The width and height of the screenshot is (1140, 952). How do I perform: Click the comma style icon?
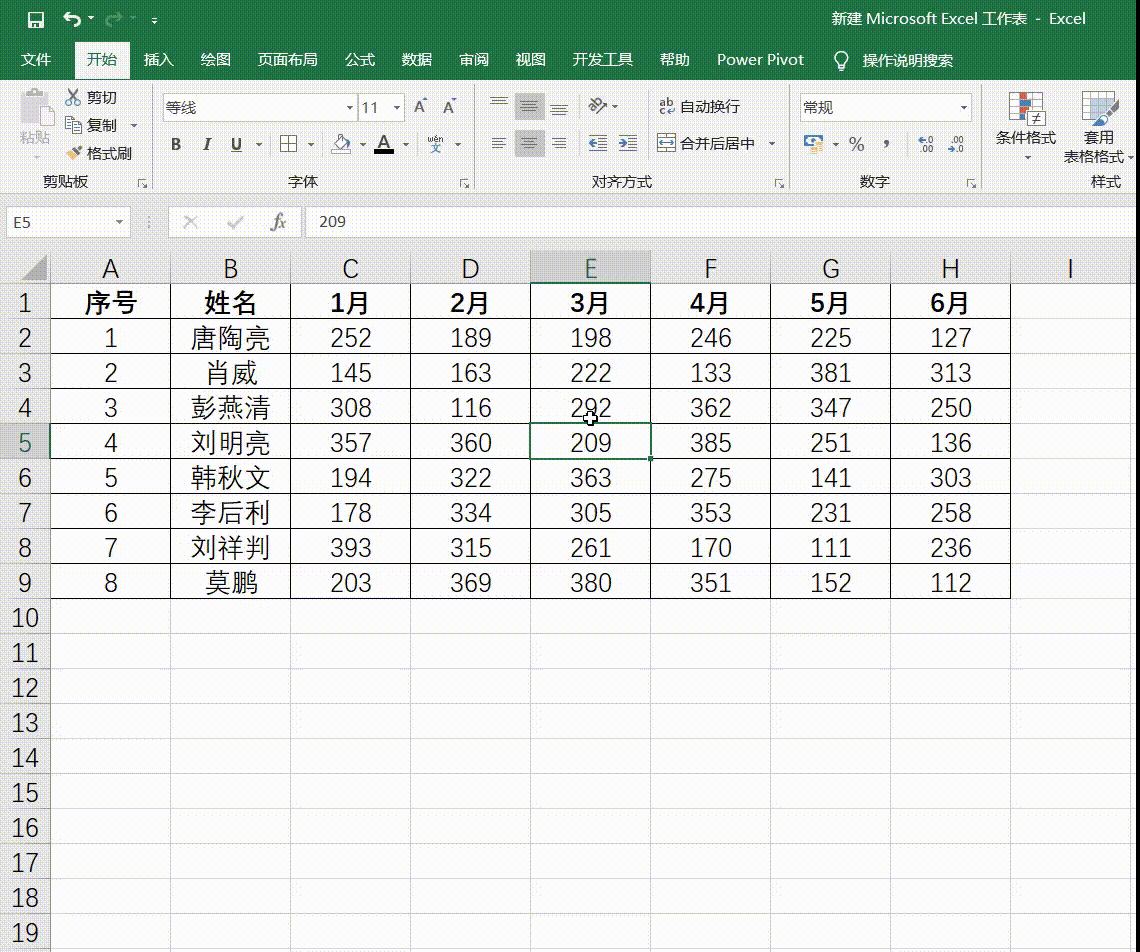point(886,144)
